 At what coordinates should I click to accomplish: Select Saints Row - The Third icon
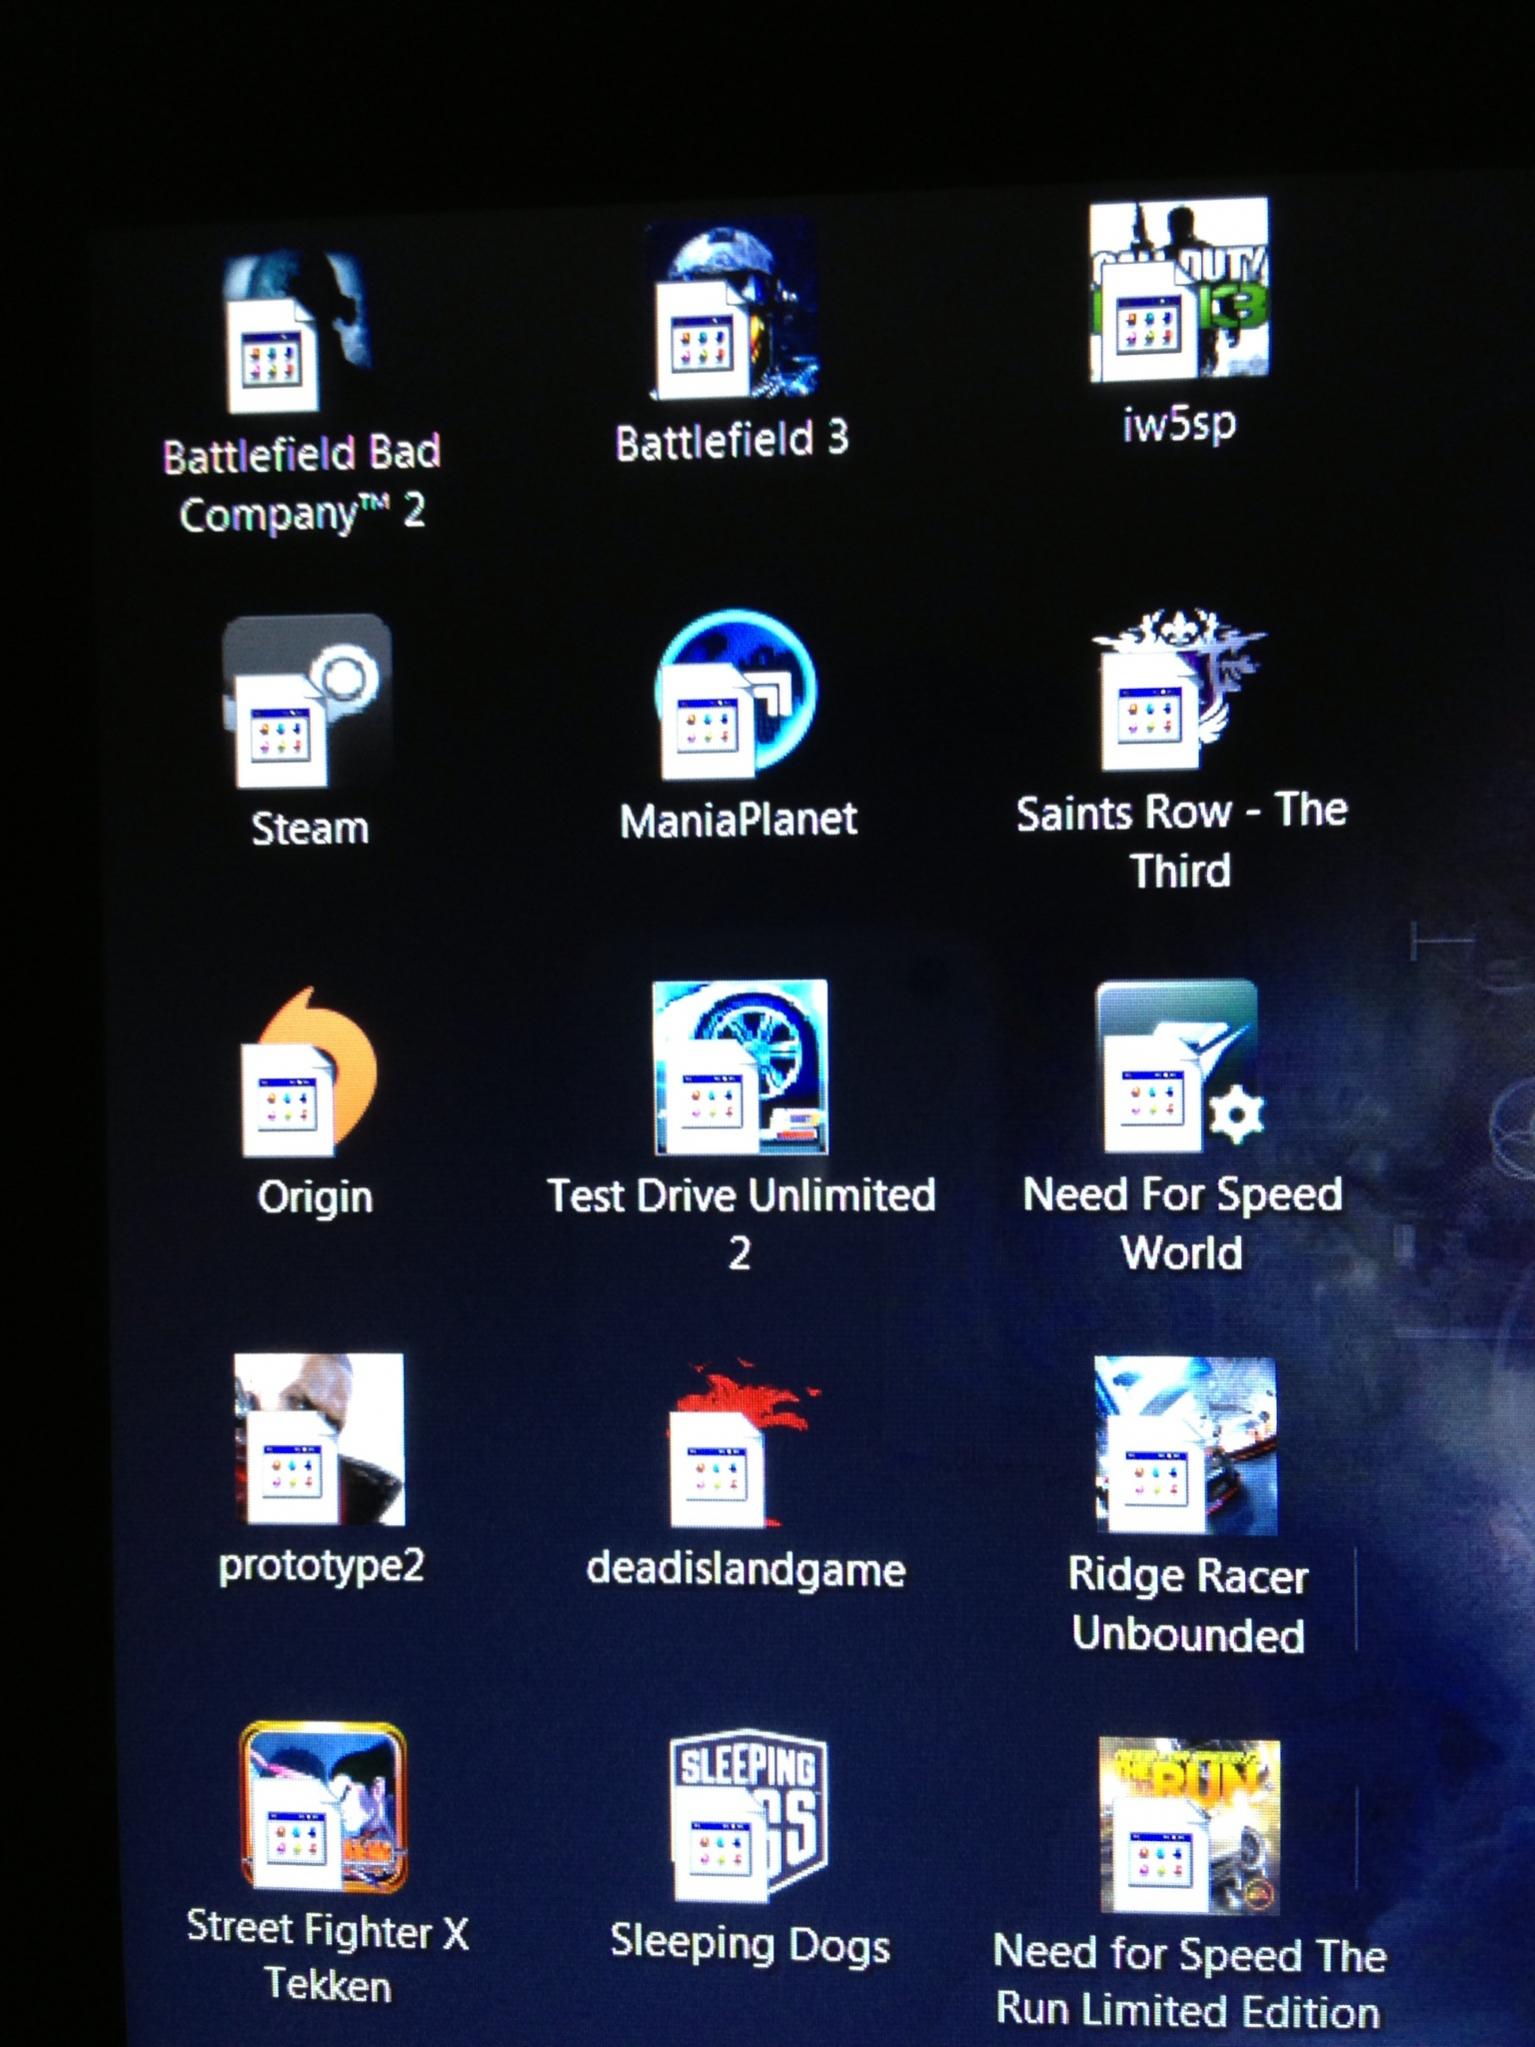click(1179, 690)
